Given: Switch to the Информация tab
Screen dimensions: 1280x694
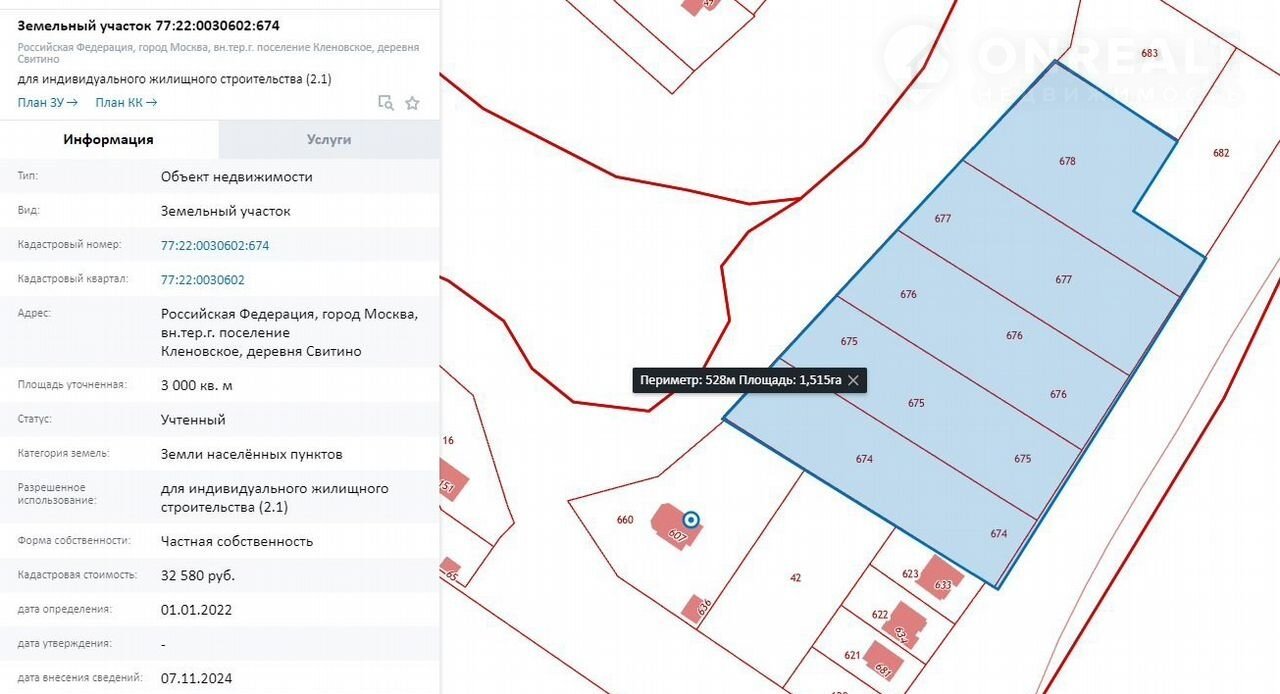Looking at the screenshot, I should [x=108, y=140].
